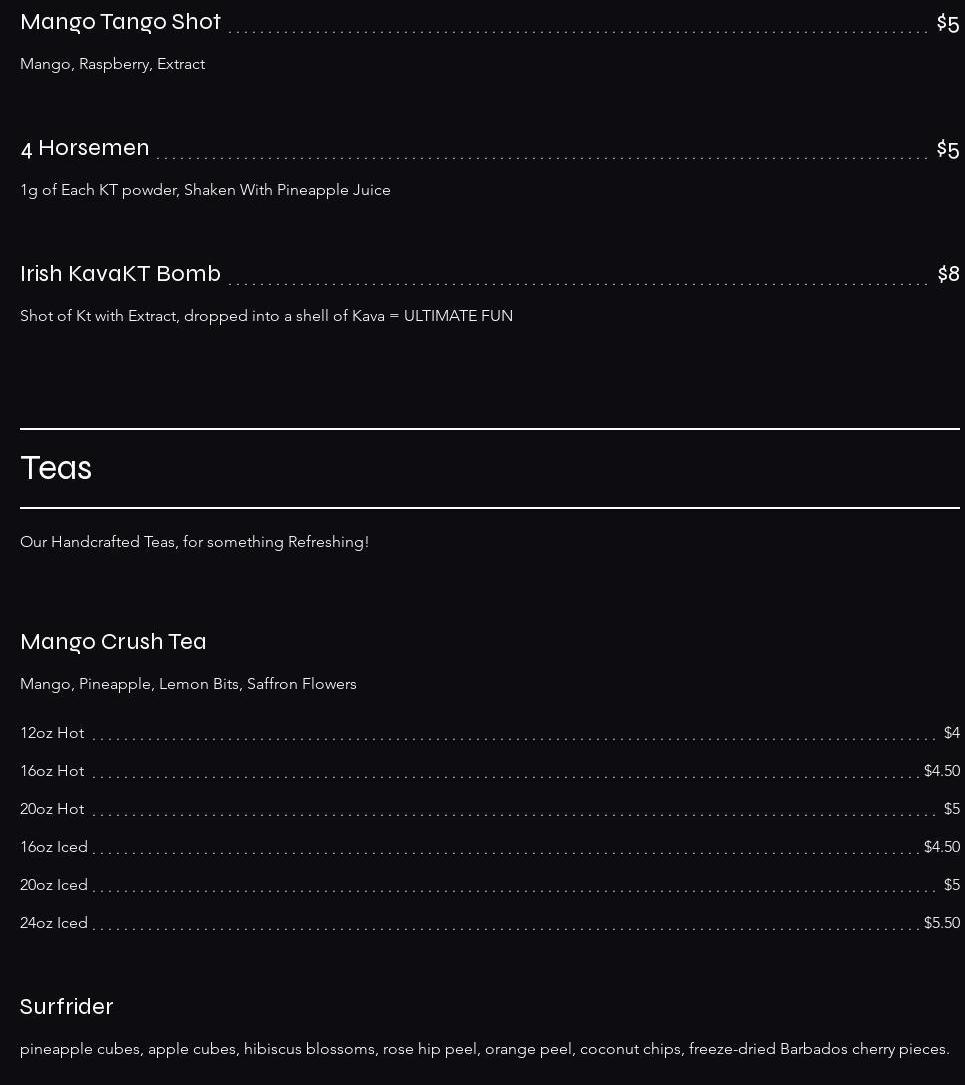This screenshot has width=965, height=1085.
Task: Click the Handcrafted Teas subtitle text
Action: 194,542
